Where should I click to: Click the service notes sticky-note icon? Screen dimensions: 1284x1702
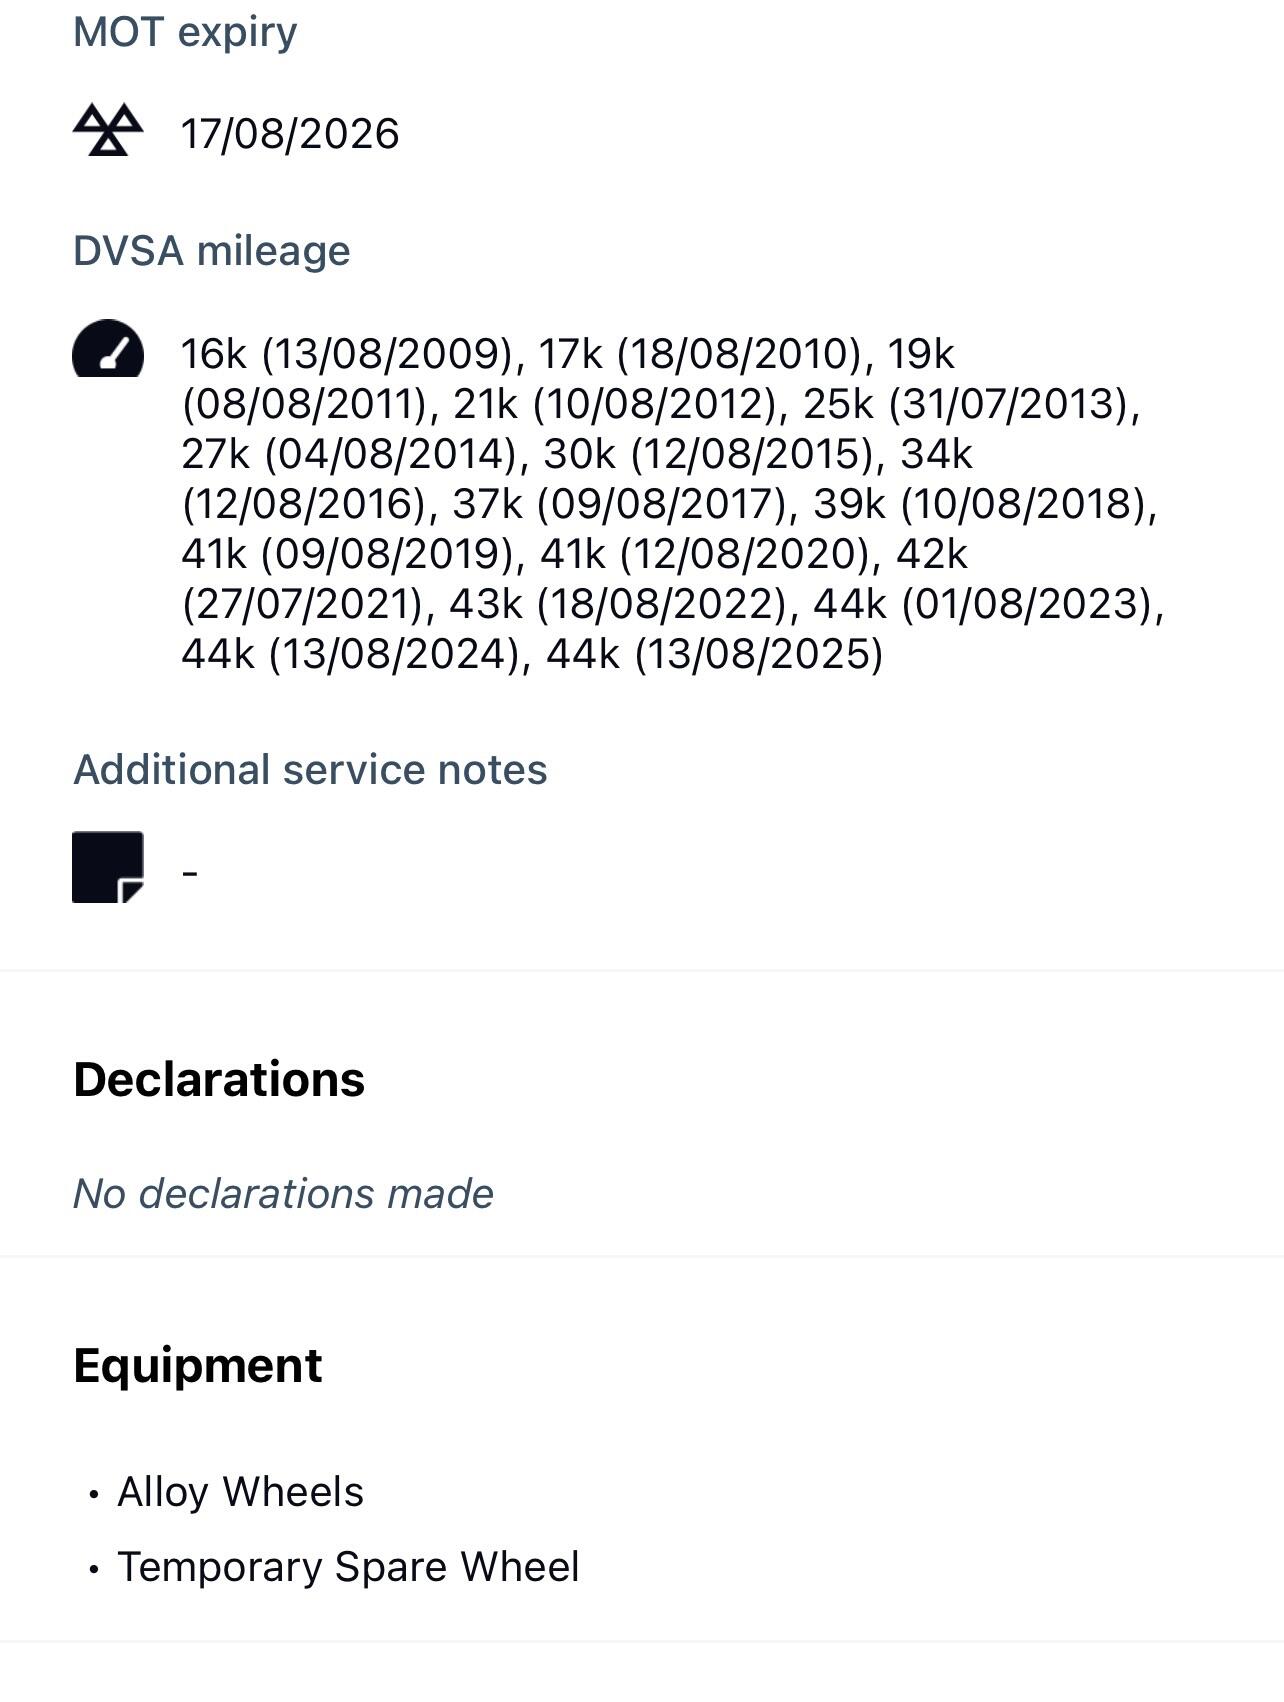tap(108, 867)
